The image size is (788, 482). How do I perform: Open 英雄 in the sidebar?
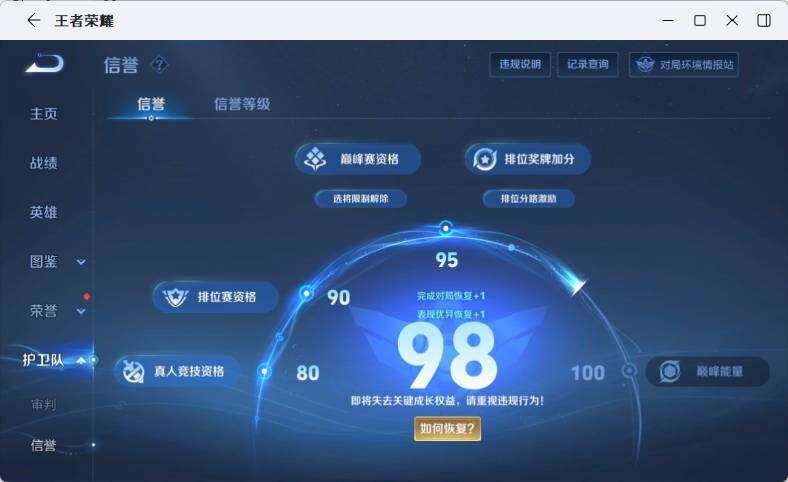click(44, 212)
